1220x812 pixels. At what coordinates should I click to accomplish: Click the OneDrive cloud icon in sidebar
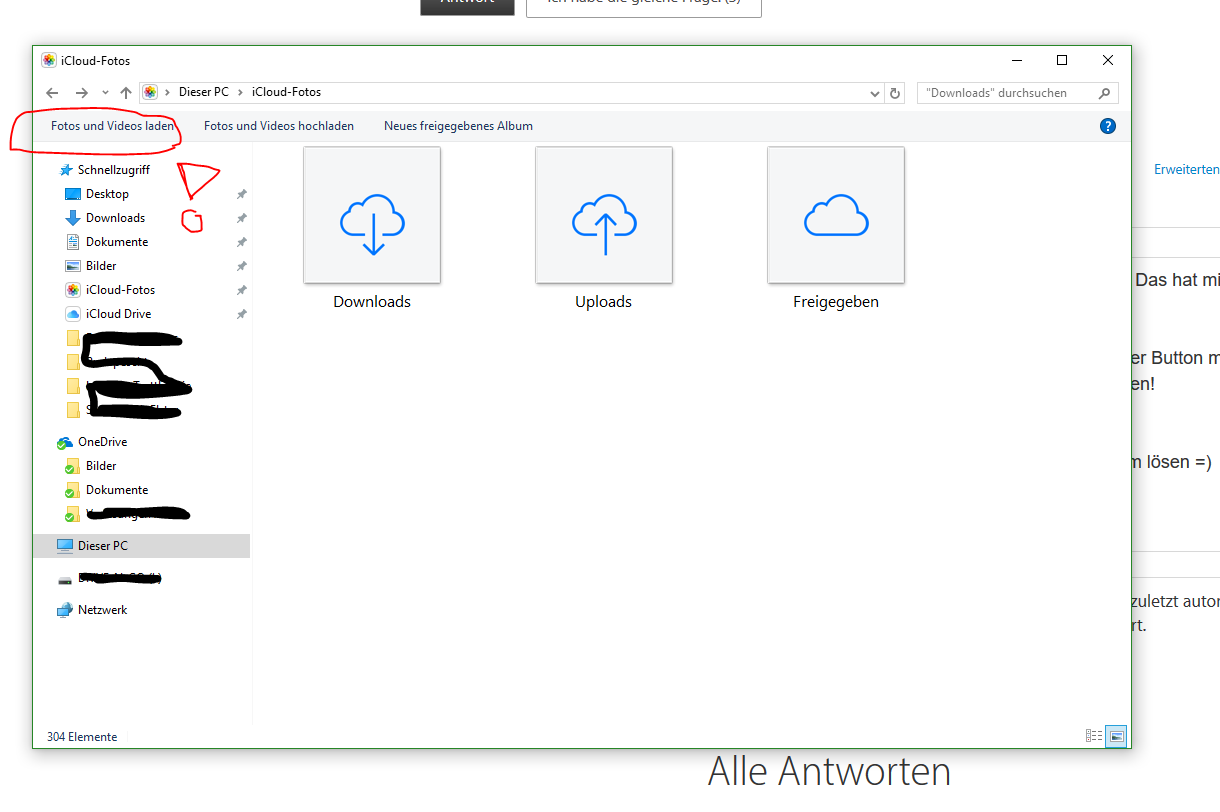(x=64, y=442)
